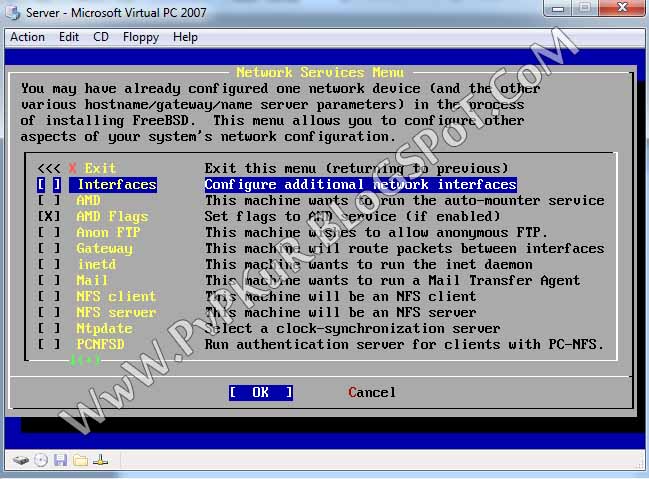The image size is (649, 479).
Task: Enable the Ntpdate checkbox
Action: (x=49, y=329)
